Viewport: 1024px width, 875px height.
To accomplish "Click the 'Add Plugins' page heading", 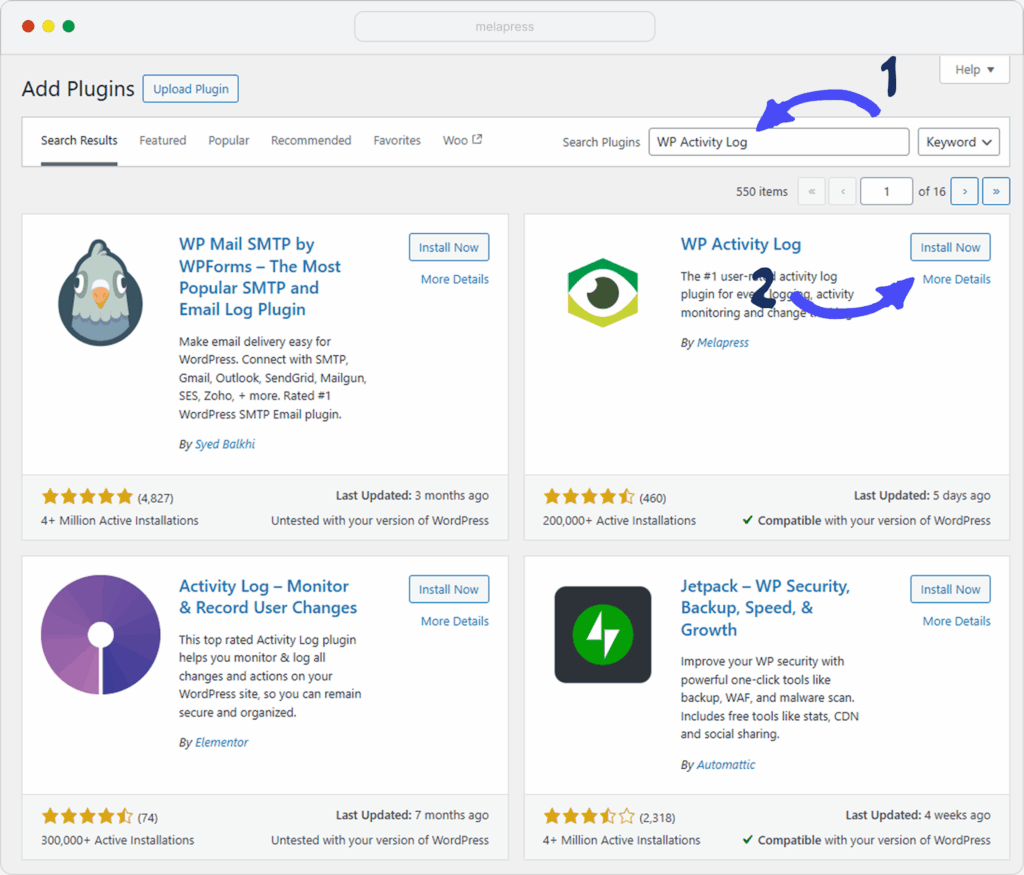I will point(78,89).
